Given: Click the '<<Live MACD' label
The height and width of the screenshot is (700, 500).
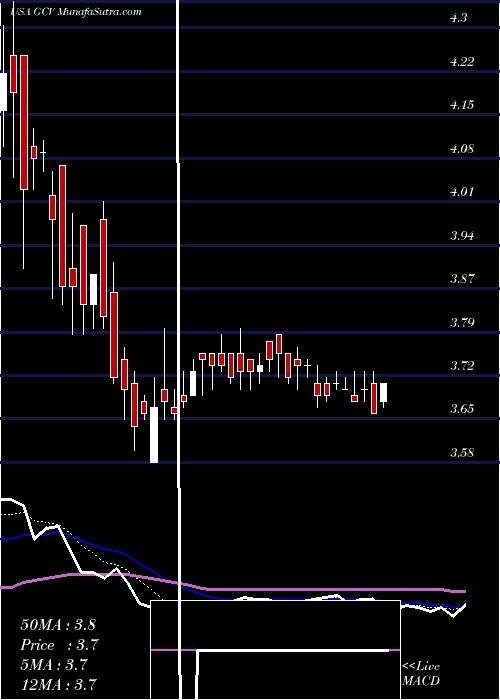Looking at the screenshot, I should click(421, 674).
